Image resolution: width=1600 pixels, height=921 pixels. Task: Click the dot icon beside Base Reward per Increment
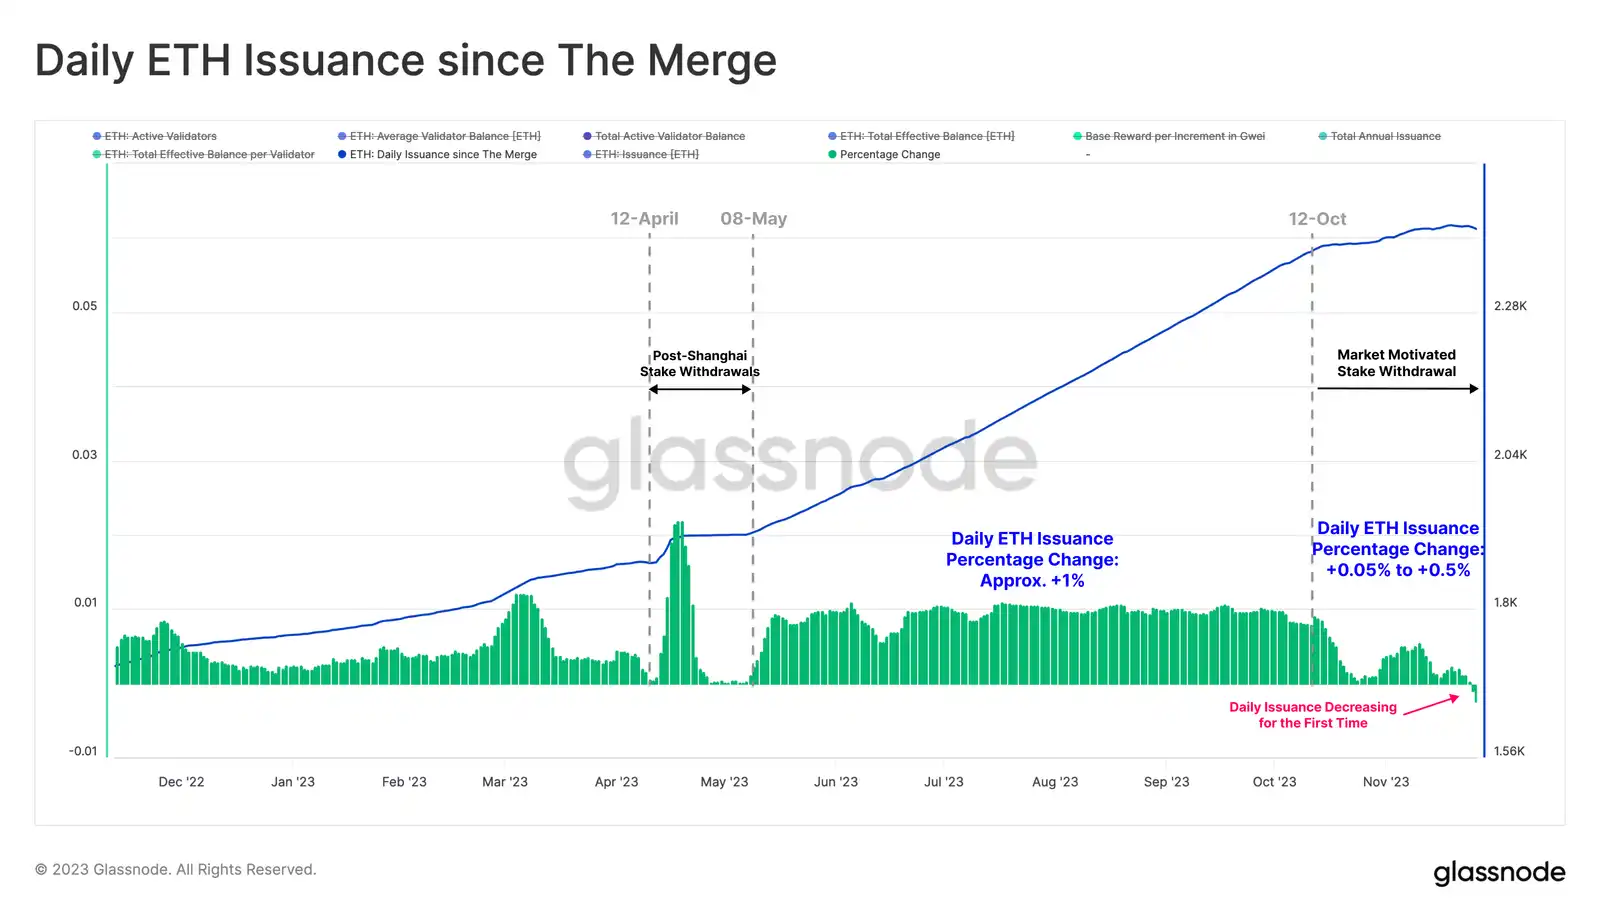click(1078, 136)
